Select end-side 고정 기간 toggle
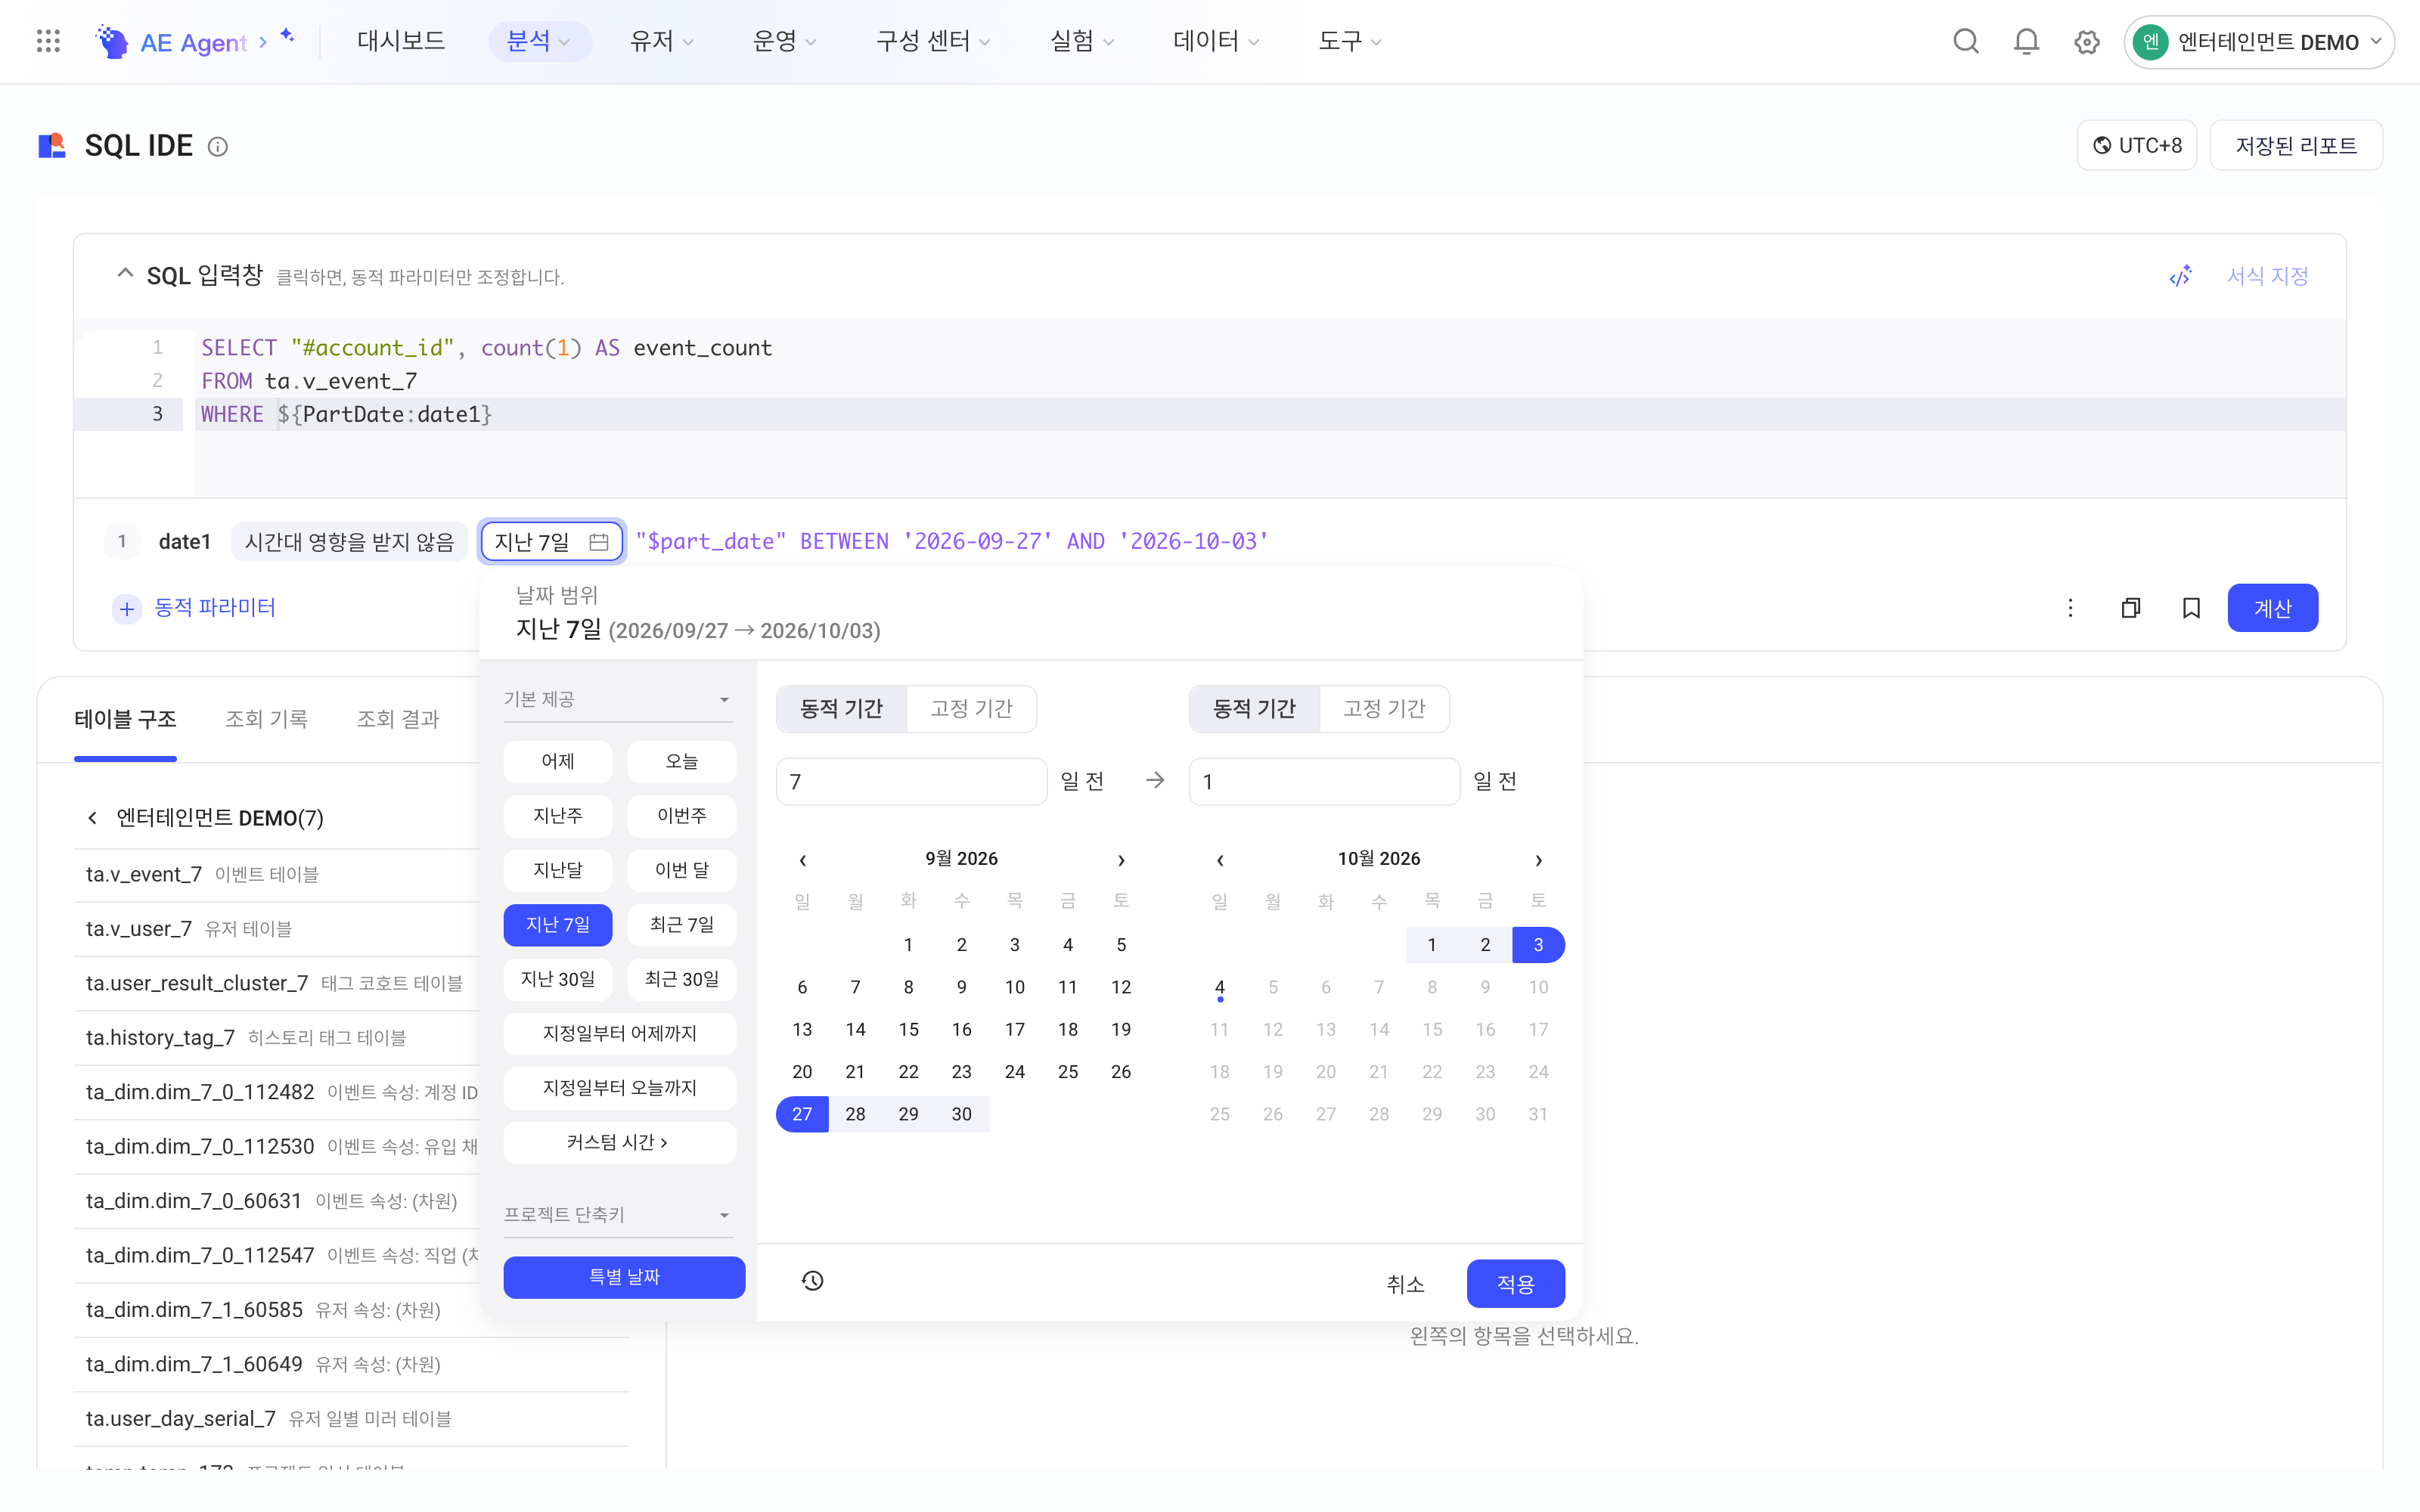The height and width of the screenshot is (1512, 2420). coord(1384,709)
